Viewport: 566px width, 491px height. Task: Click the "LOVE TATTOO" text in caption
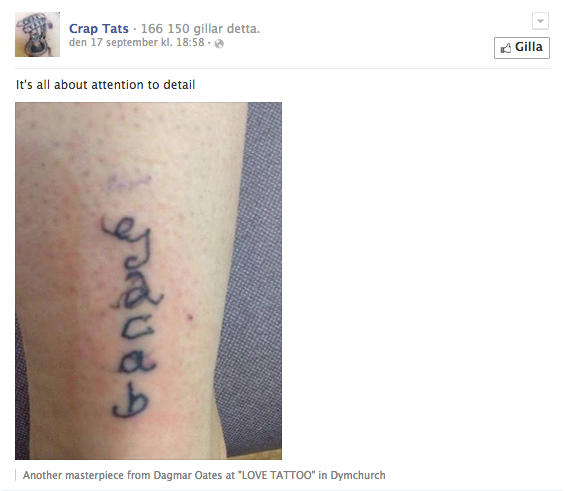pos(276,475)
